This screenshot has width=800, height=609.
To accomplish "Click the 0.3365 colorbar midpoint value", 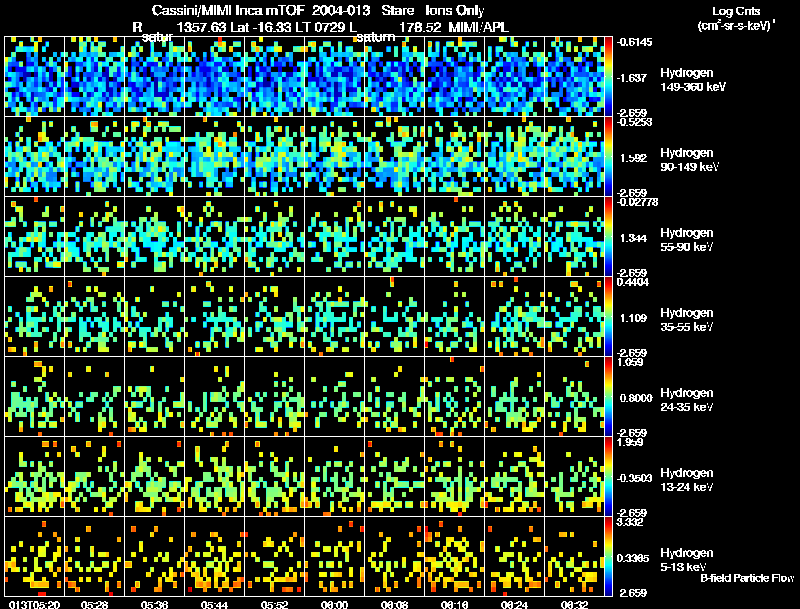I will click(633, 558).
